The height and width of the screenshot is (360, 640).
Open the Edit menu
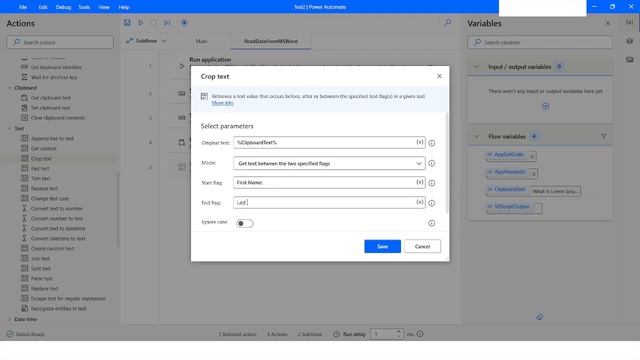pos(43,7)
